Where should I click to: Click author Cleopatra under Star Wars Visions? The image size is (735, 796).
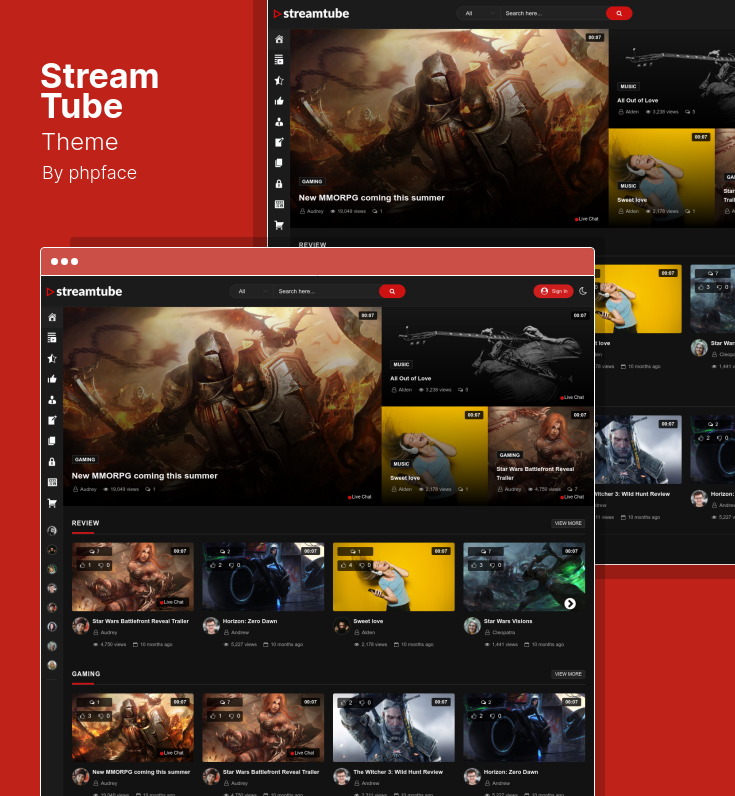503,633
